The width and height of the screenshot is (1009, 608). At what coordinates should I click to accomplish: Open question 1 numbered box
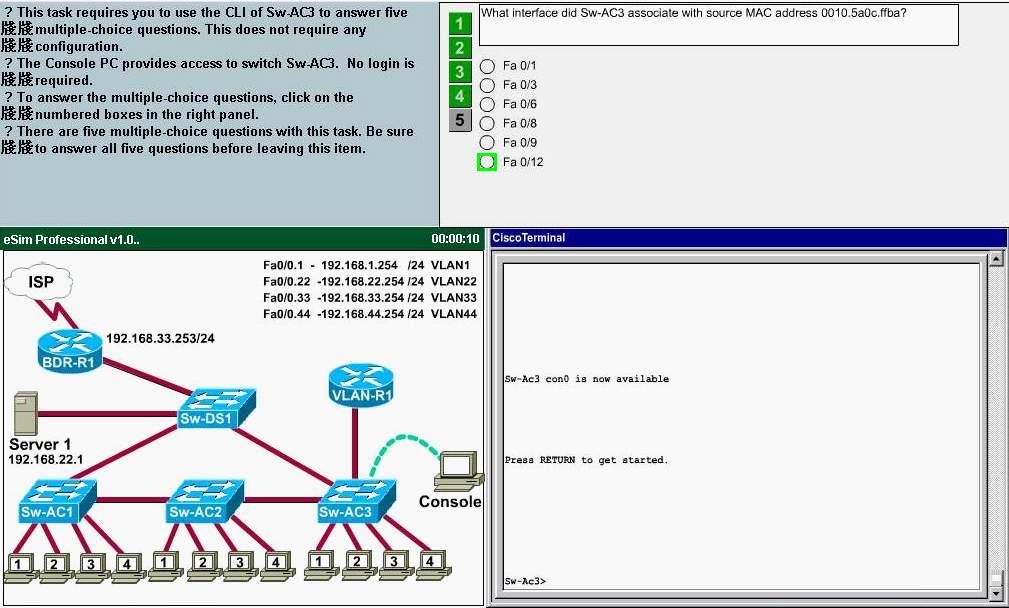459,23
